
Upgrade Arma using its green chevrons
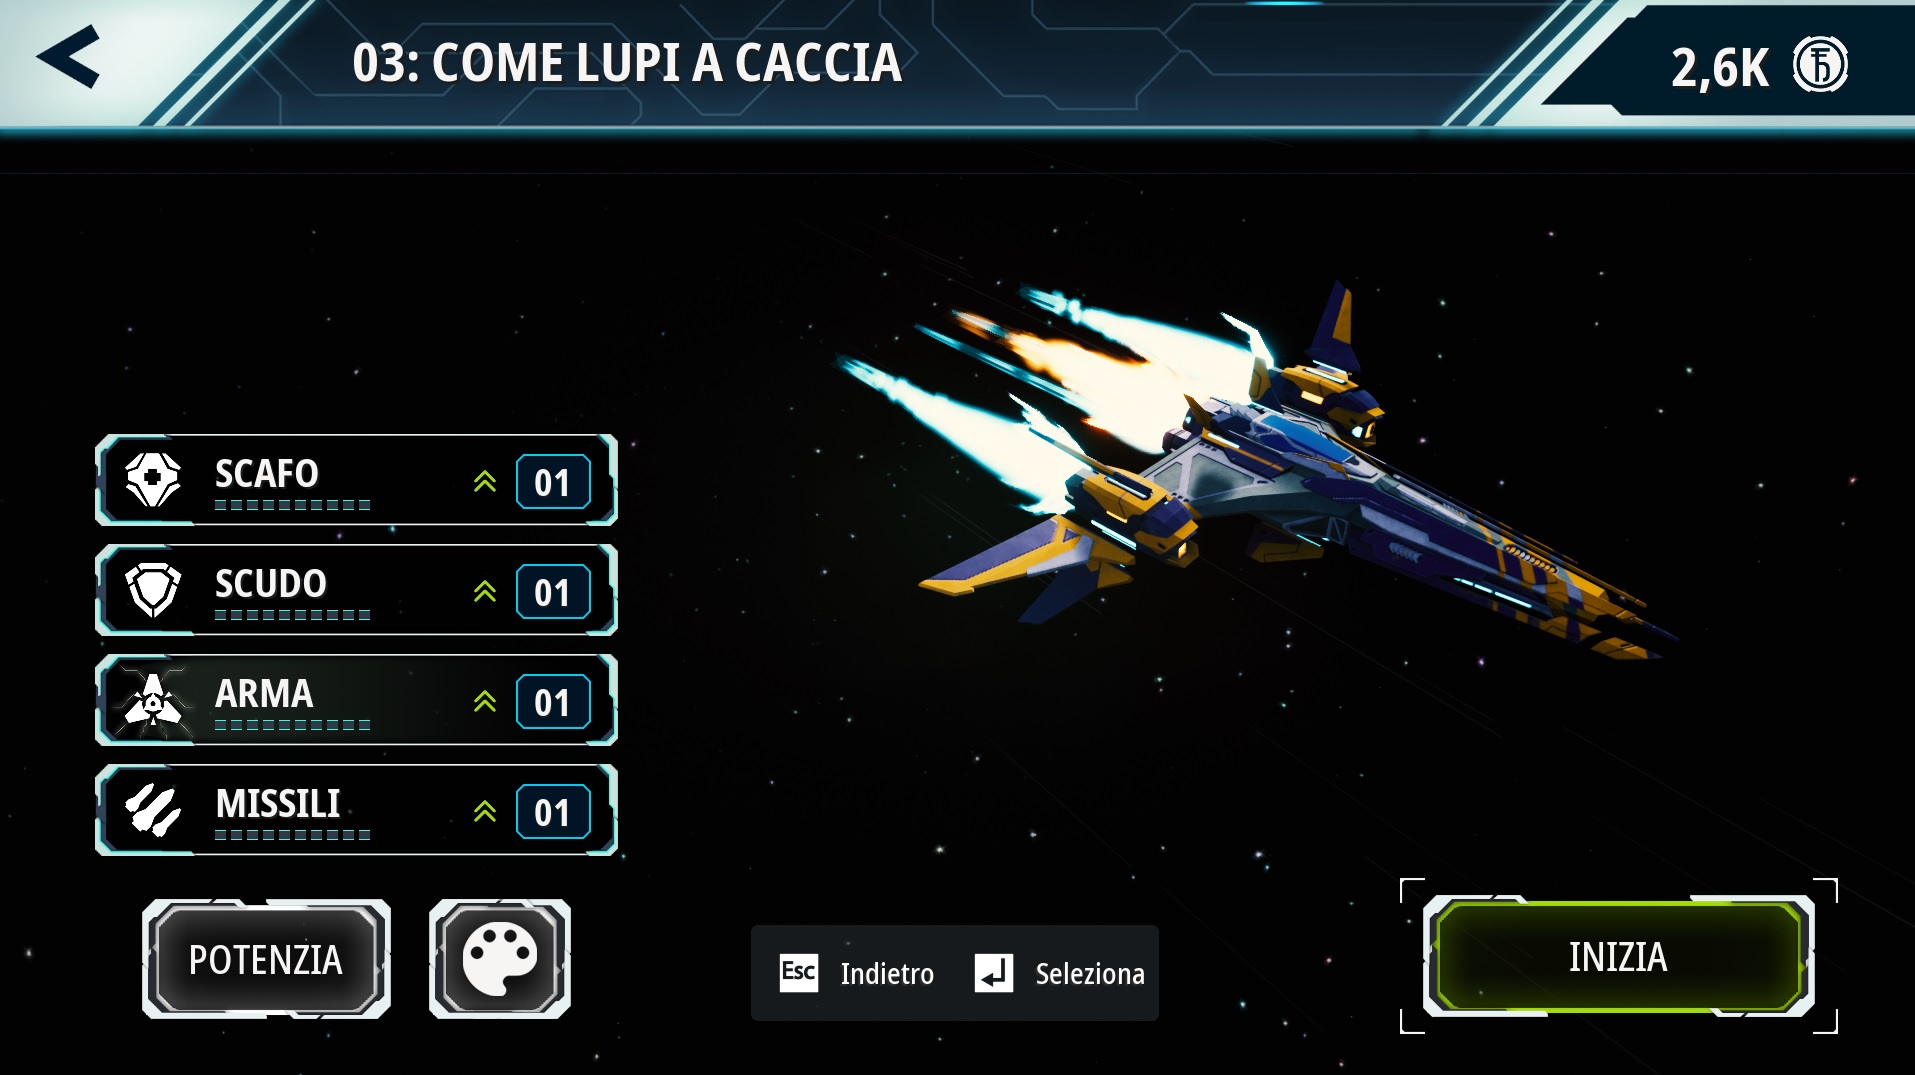485,701
